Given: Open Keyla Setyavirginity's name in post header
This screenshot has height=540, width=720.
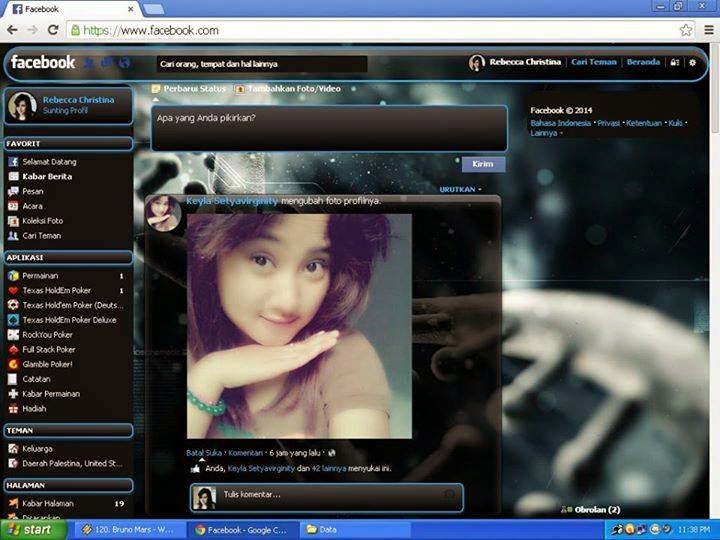Looking at the screenshot, I should coord(232,201).
